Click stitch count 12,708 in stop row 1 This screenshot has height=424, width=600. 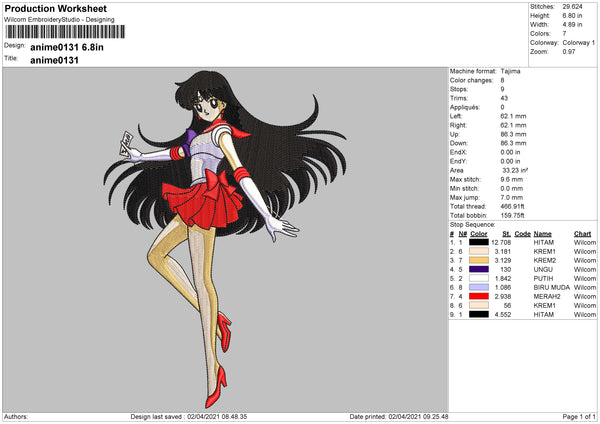(x=501, y=242)
